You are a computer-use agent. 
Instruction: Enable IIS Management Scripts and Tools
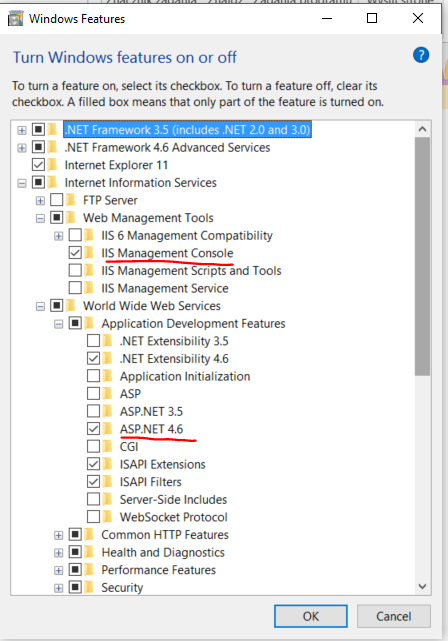[x=75, y=270]
